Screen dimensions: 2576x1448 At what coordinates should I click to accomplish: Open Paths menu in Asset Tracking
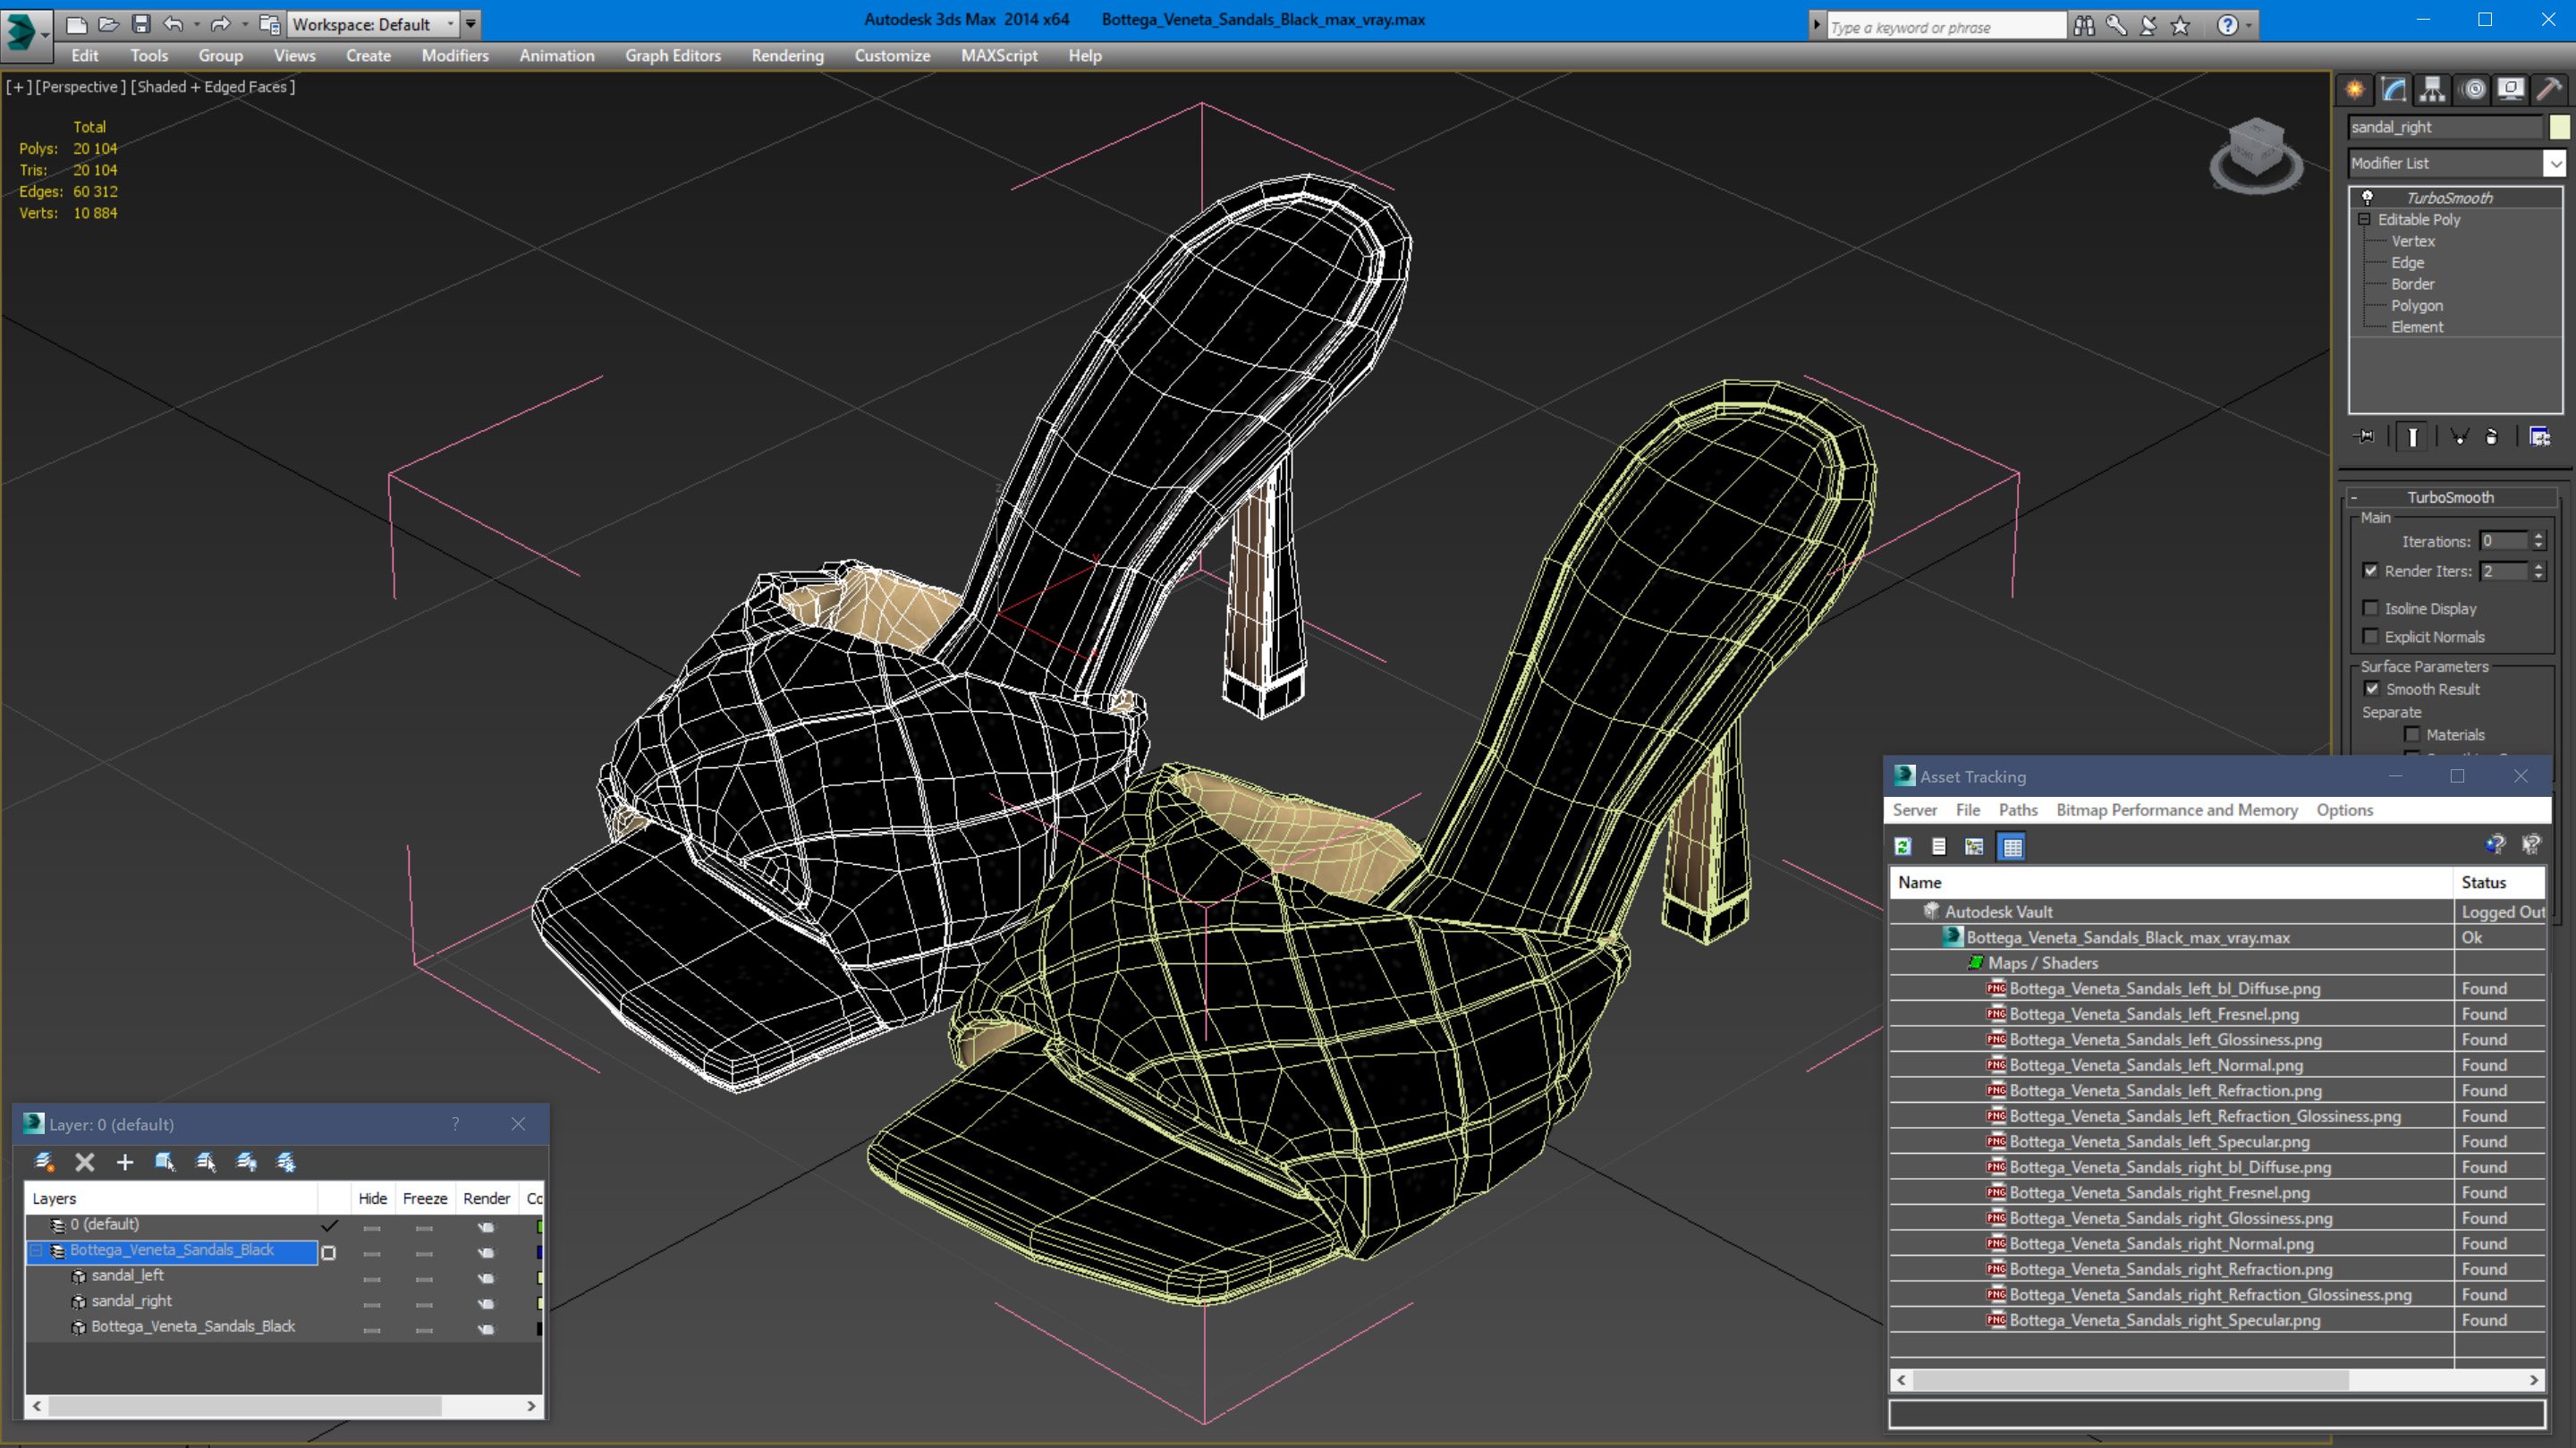pyautogui.click(x=2018, y=810)
